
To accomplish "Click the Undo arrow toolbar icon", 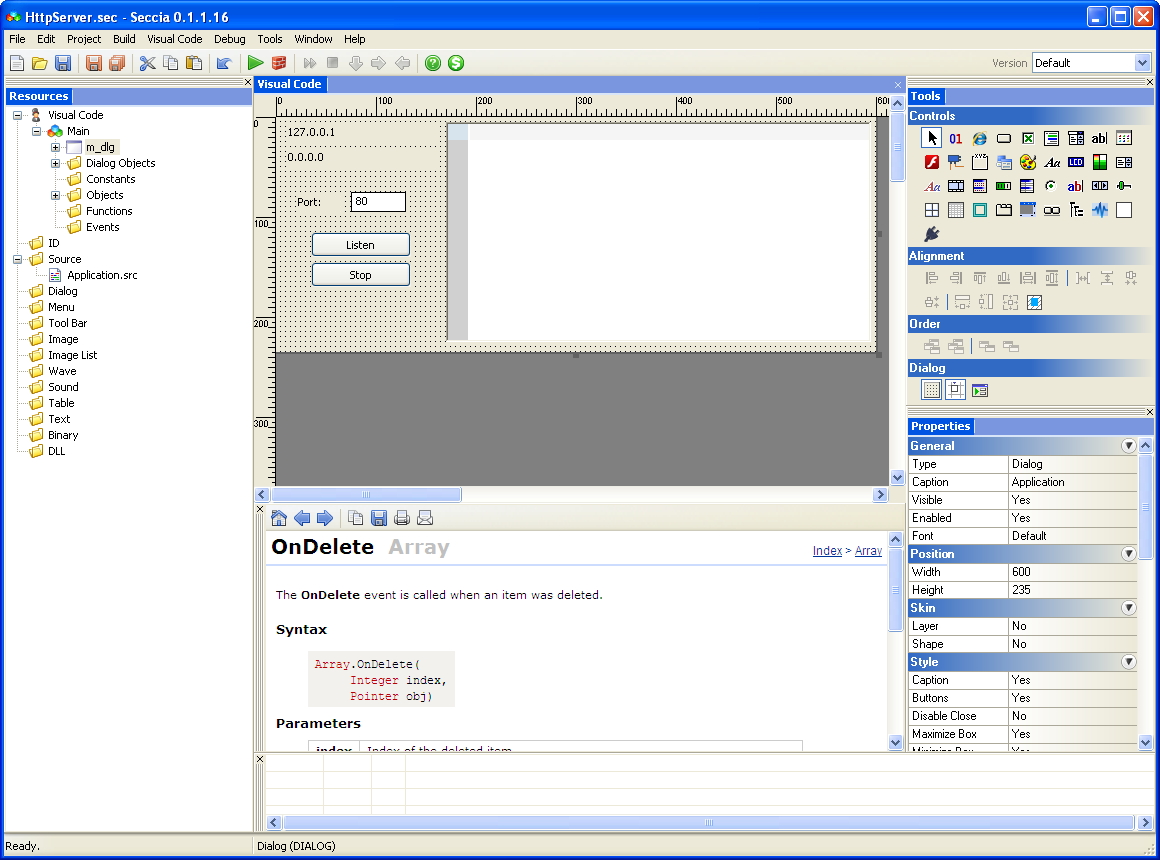I will pyautogui.click(x=224, y=64).
